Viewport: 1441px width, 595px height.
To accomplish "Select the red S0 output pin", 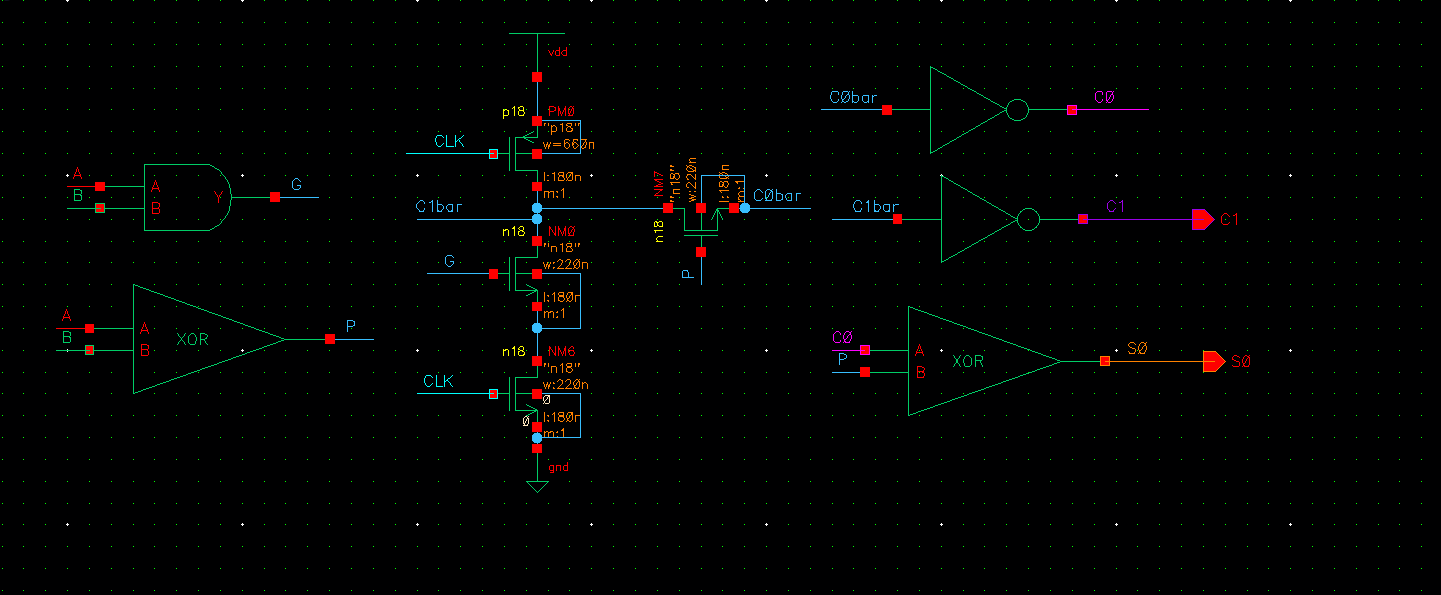I will click(x=1213, y=361).
